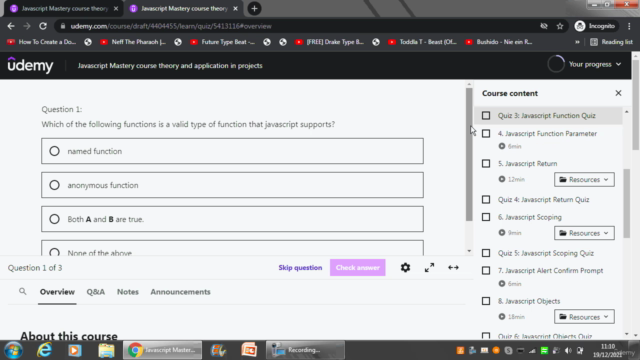Select the anonymous function option
Viewport: 640px width, 360px height.
coord(232,185)
